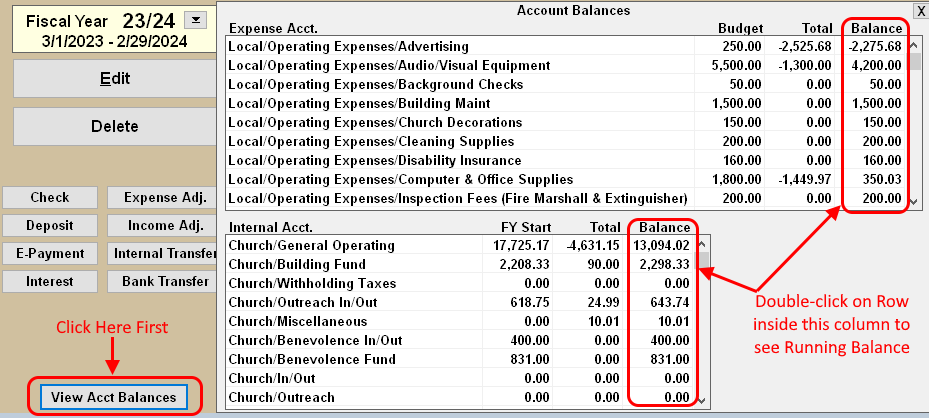The image size is (929, 418).
Task: Click the Check transaction button
Action: point(50,198)
